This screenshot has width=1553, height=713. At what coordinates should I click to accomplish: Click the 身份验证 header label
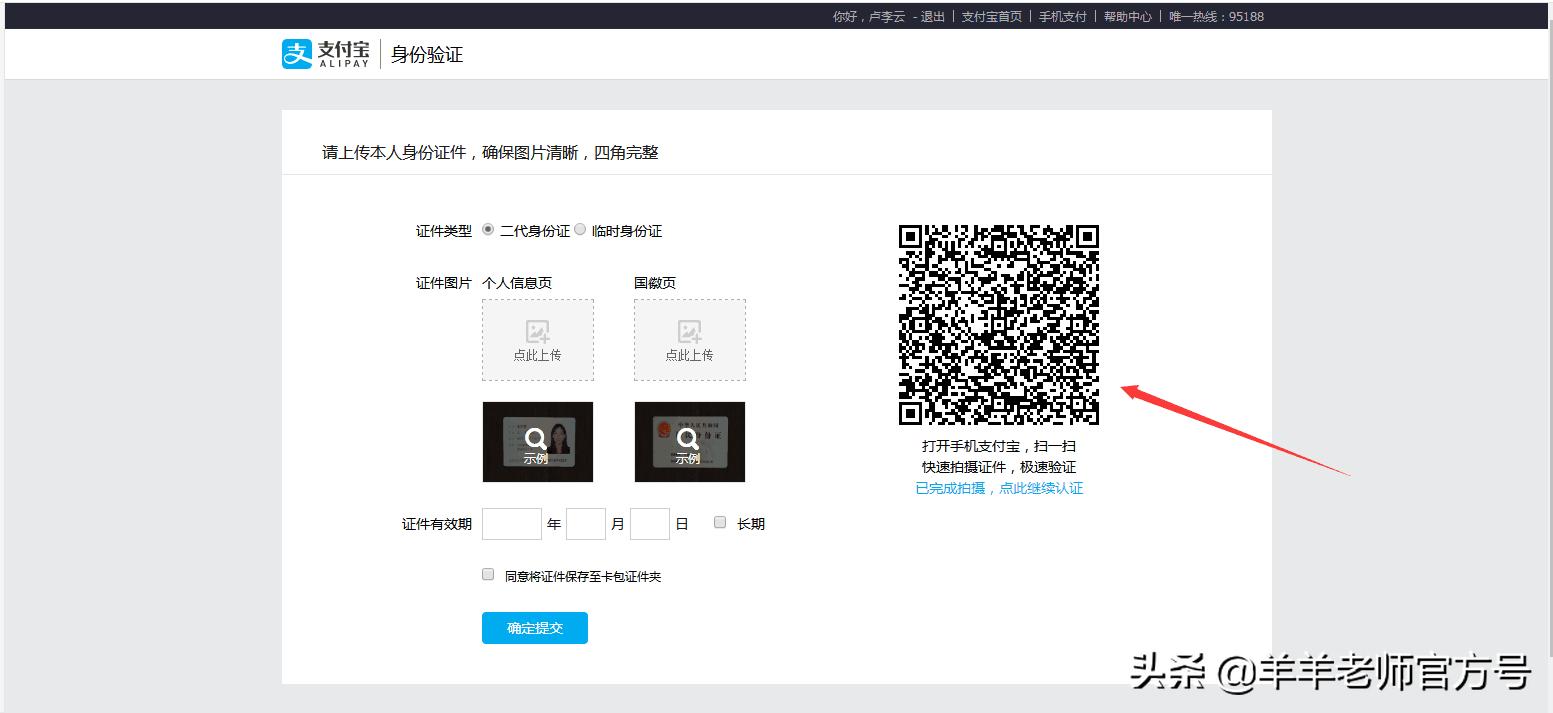click(428, 55)
